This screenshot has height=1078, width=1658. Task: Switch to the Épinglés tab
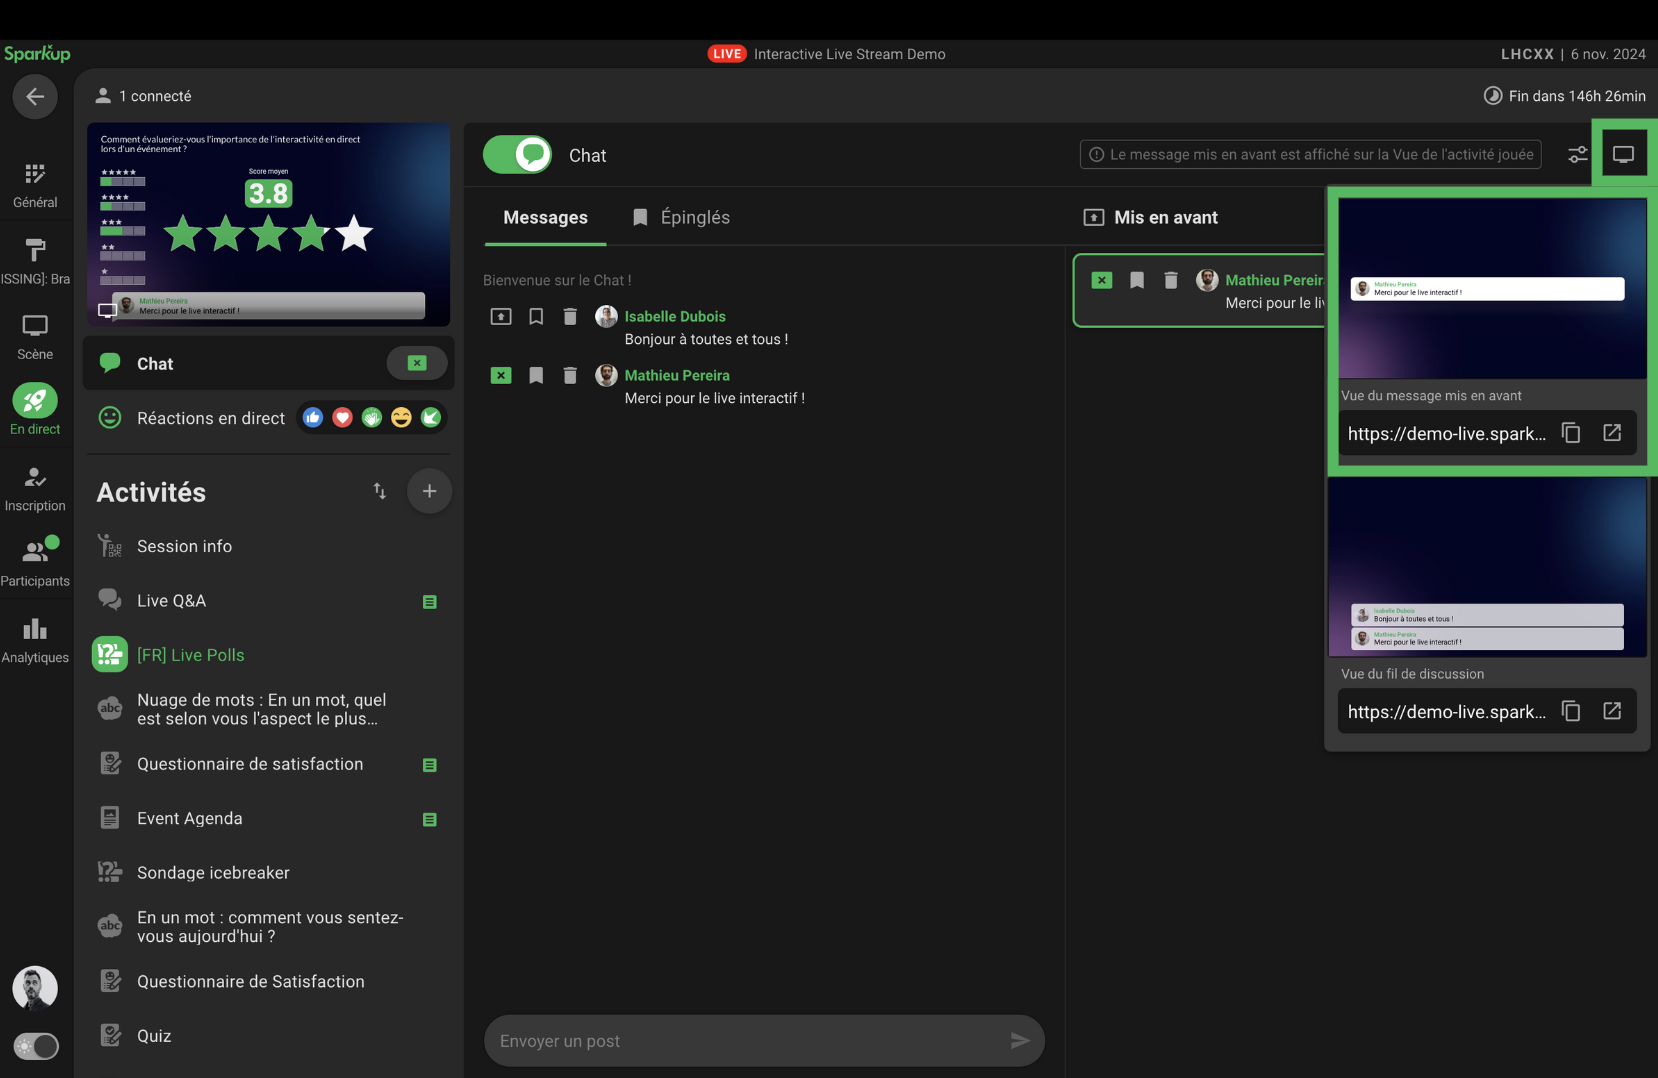point(682,218)
